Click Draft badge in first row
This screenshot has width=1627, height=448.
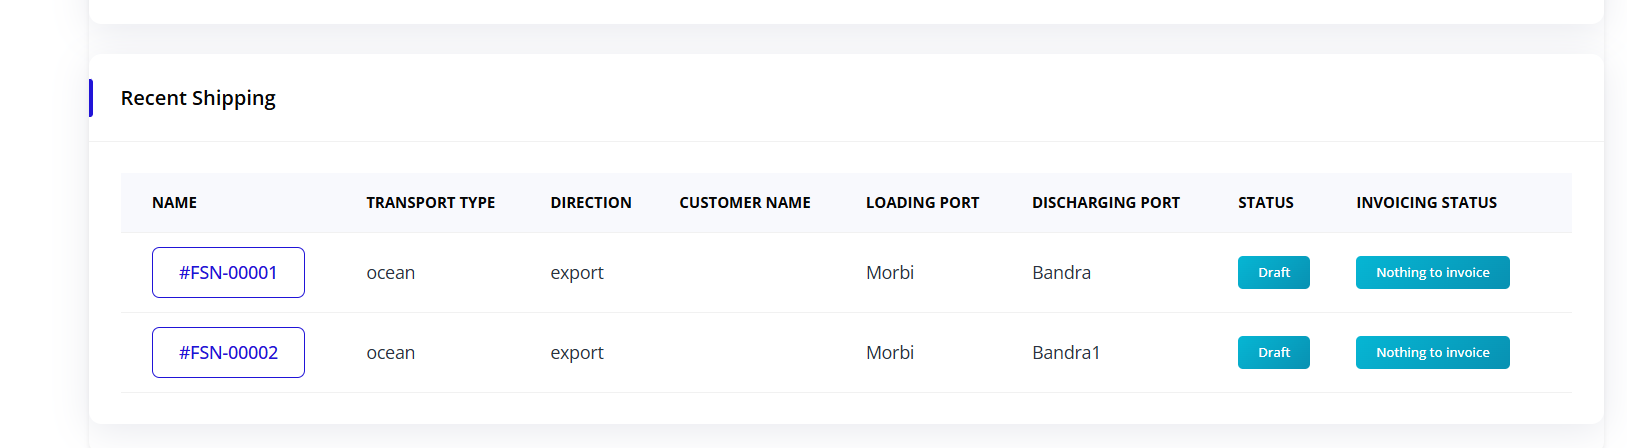1273,272
